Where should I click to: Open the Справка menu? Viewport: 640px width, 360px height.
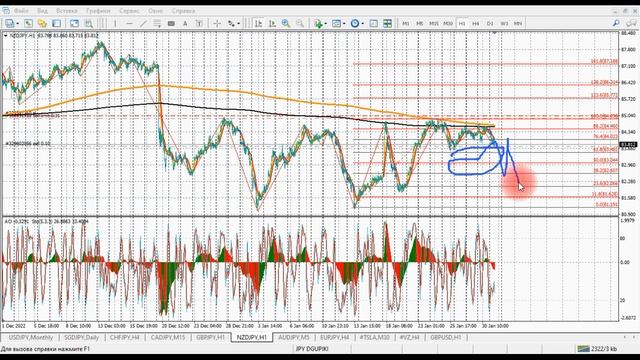coord(183,11)
